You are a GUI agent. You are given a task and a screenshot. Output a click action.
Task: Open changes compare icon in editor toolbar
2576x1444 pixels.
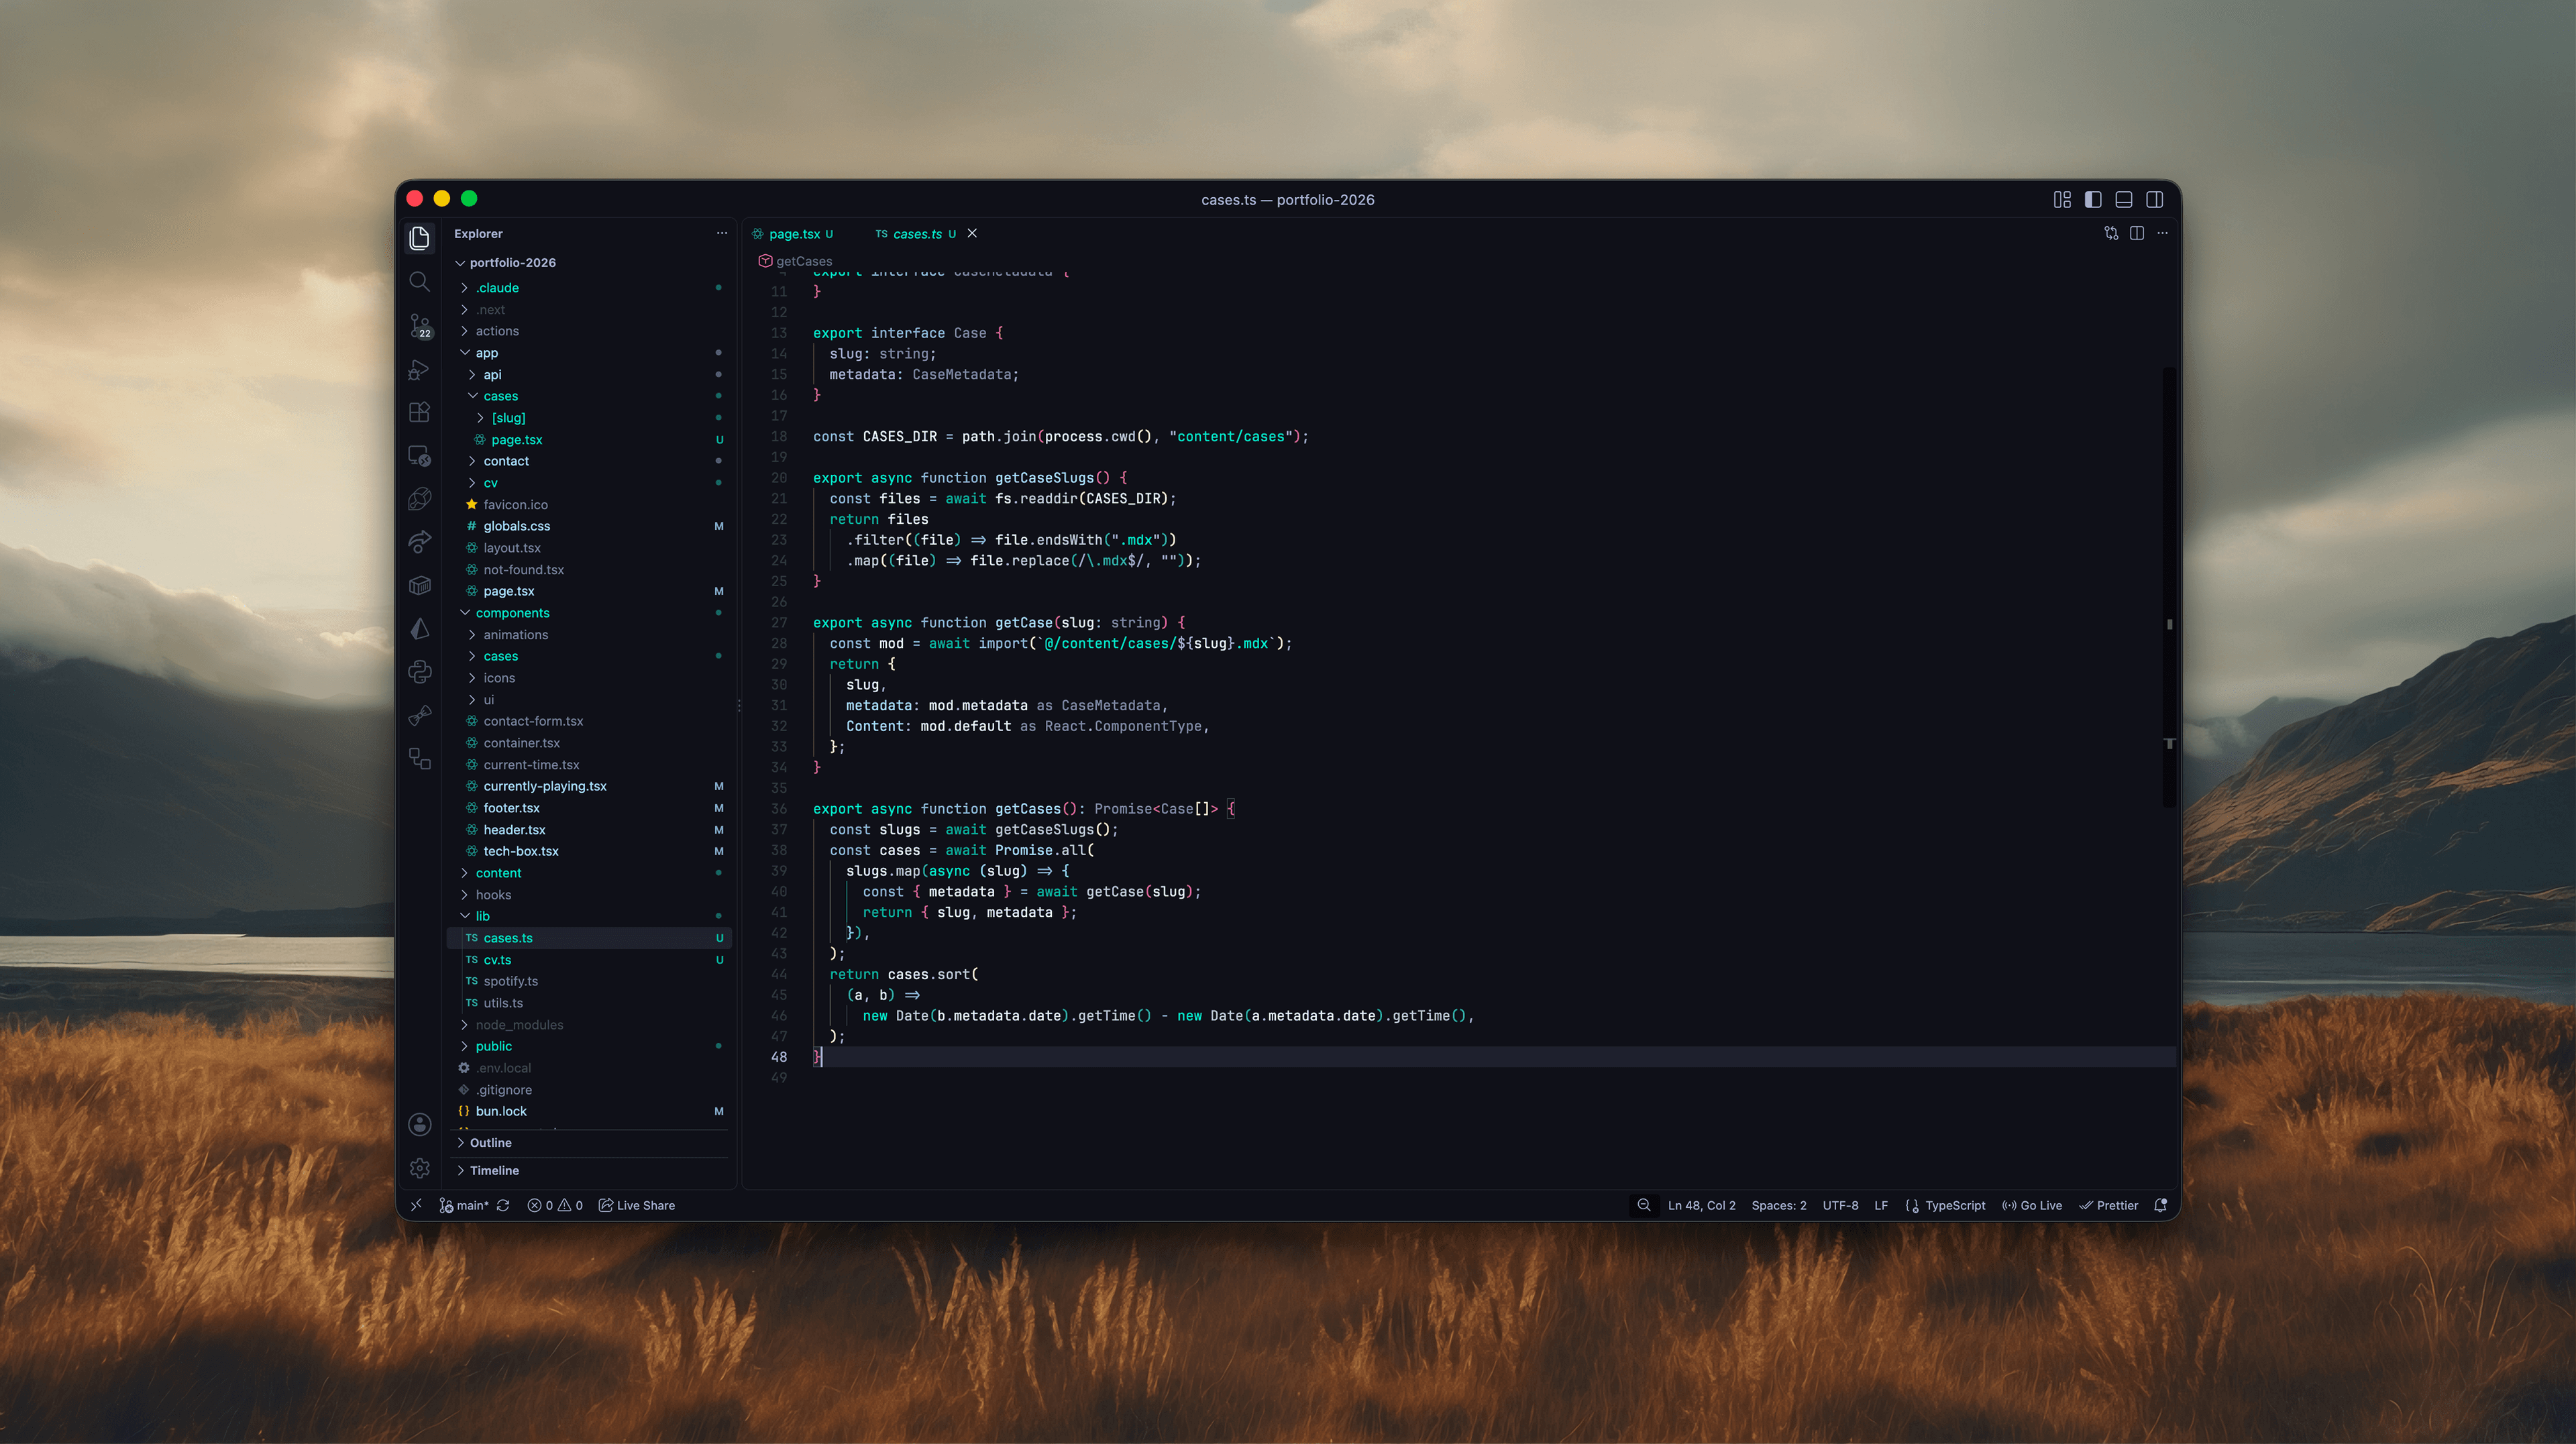coord(2111,233)
